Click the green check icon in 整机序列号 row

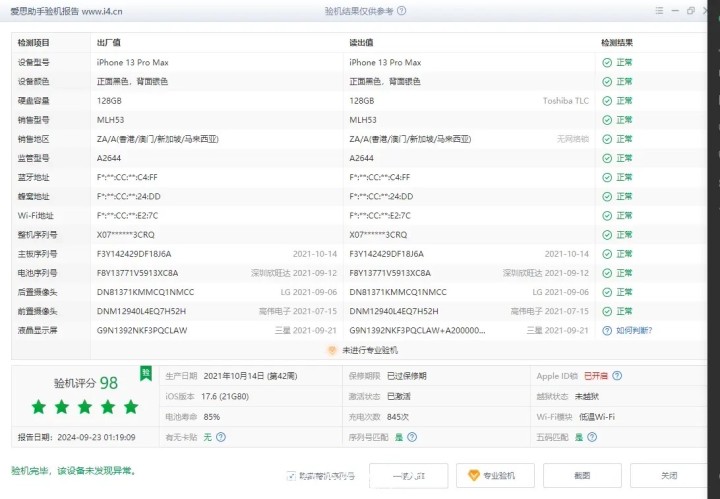pyautogui.click(x=607, y=235)
